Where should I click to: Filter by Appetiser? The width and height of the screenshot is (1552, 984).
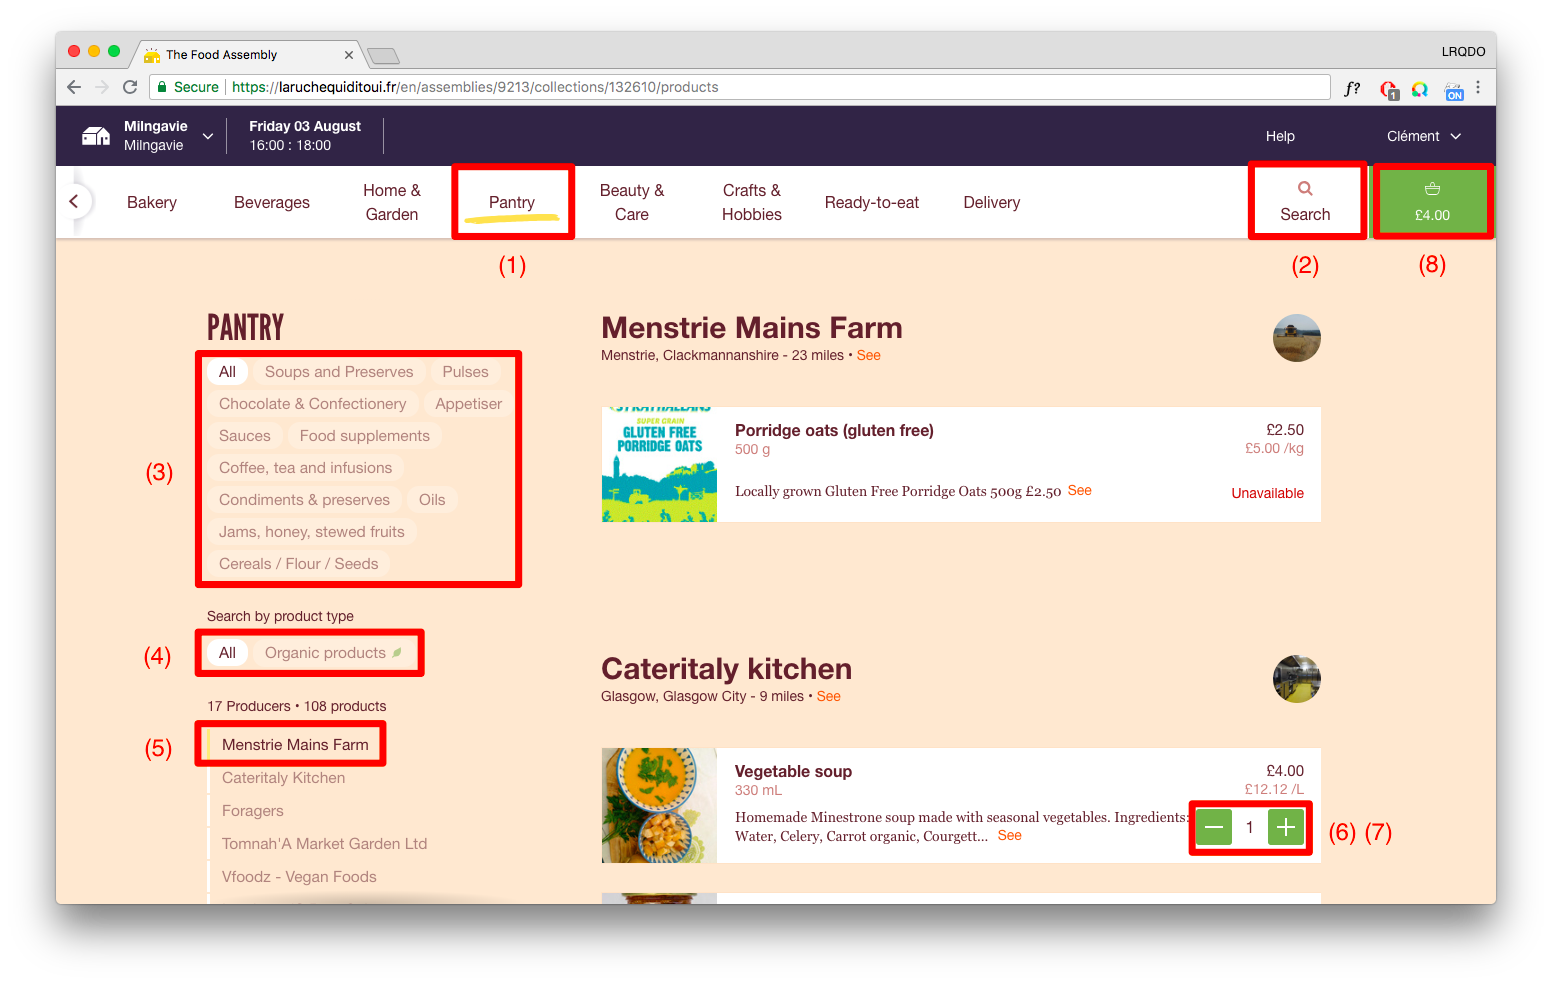(469, 404)
